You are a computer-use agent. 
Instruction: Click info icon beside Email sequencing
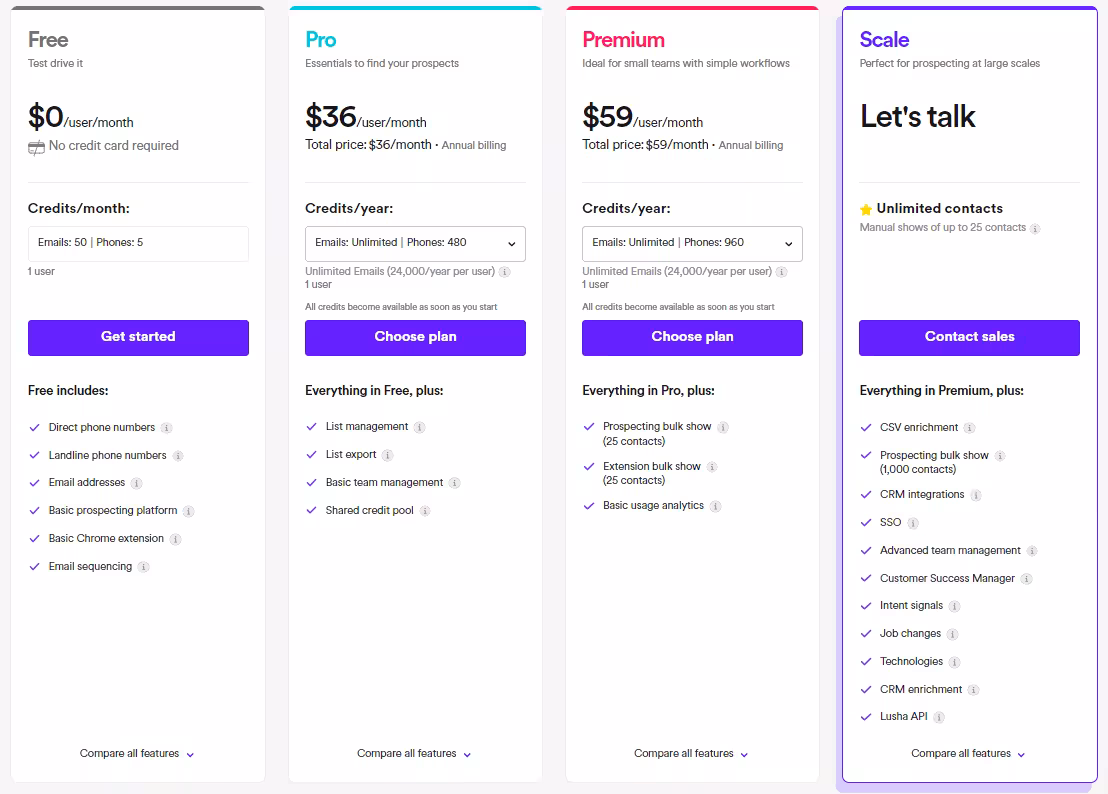(x=144, y=567)
